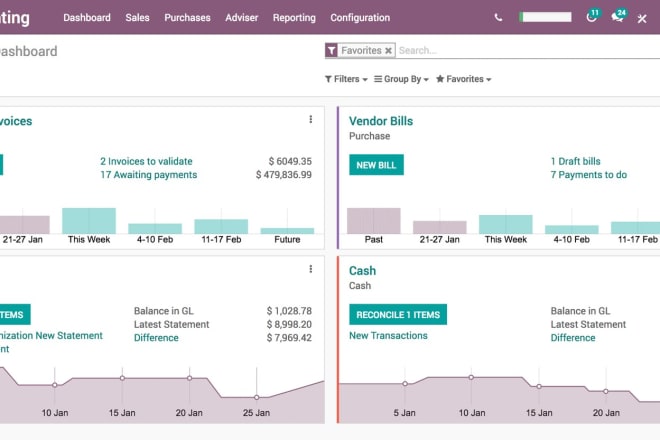Open 17 Awaiting payments link
The image size is (660, 440).
(x=148, y=175)
